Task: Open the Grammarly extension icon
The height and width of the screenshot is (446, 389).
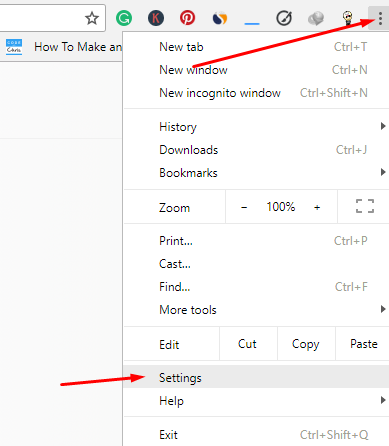Action: 124,18
